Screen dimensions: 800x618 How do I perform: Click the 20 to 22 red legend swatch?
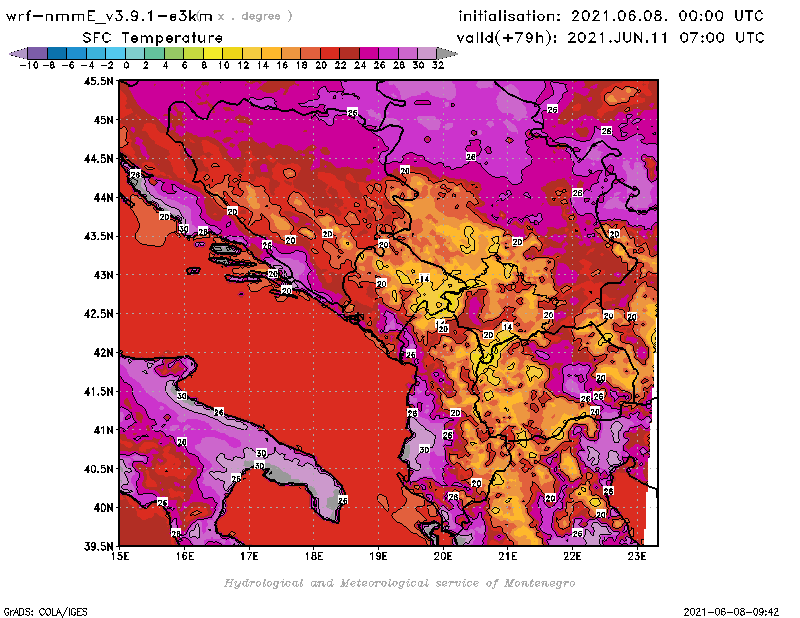pos(330,53)
